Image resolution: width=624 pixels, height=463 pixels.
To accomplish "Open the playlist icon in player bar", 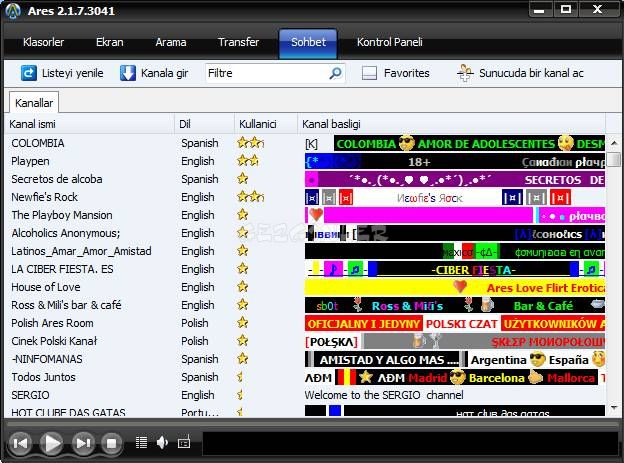I will [x=141, y=442].
